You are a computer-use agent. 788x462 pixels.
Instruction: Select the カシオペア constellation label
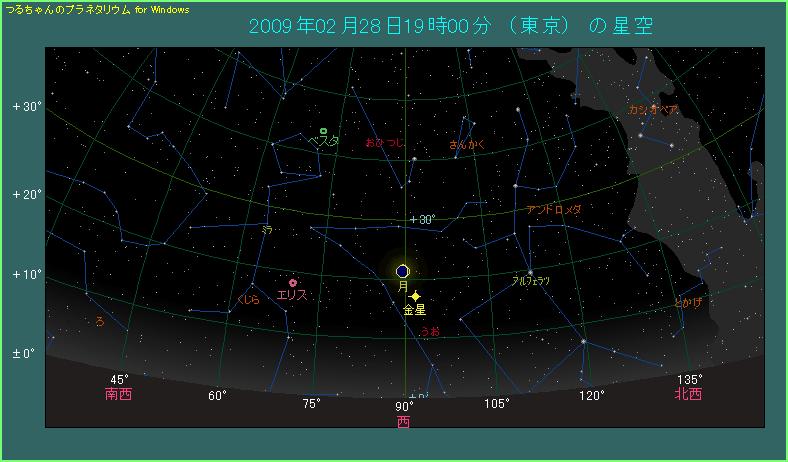[655, 109]
